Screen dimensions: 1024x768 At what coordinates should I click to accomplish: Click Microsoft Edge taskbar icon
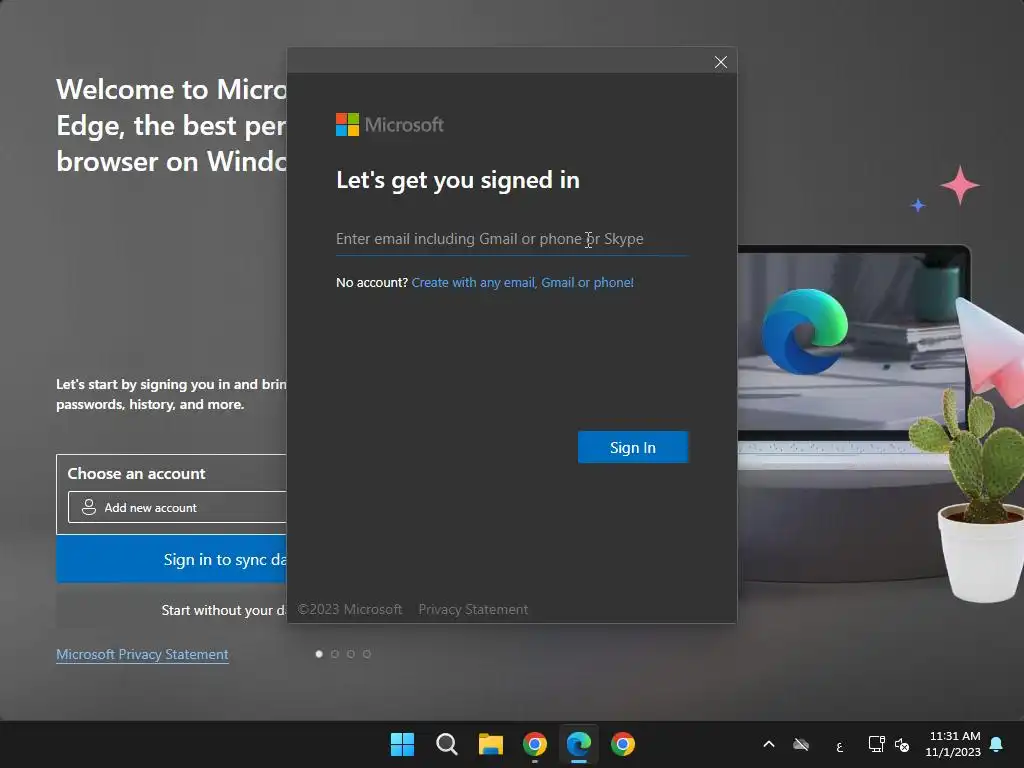coord(579,744)
